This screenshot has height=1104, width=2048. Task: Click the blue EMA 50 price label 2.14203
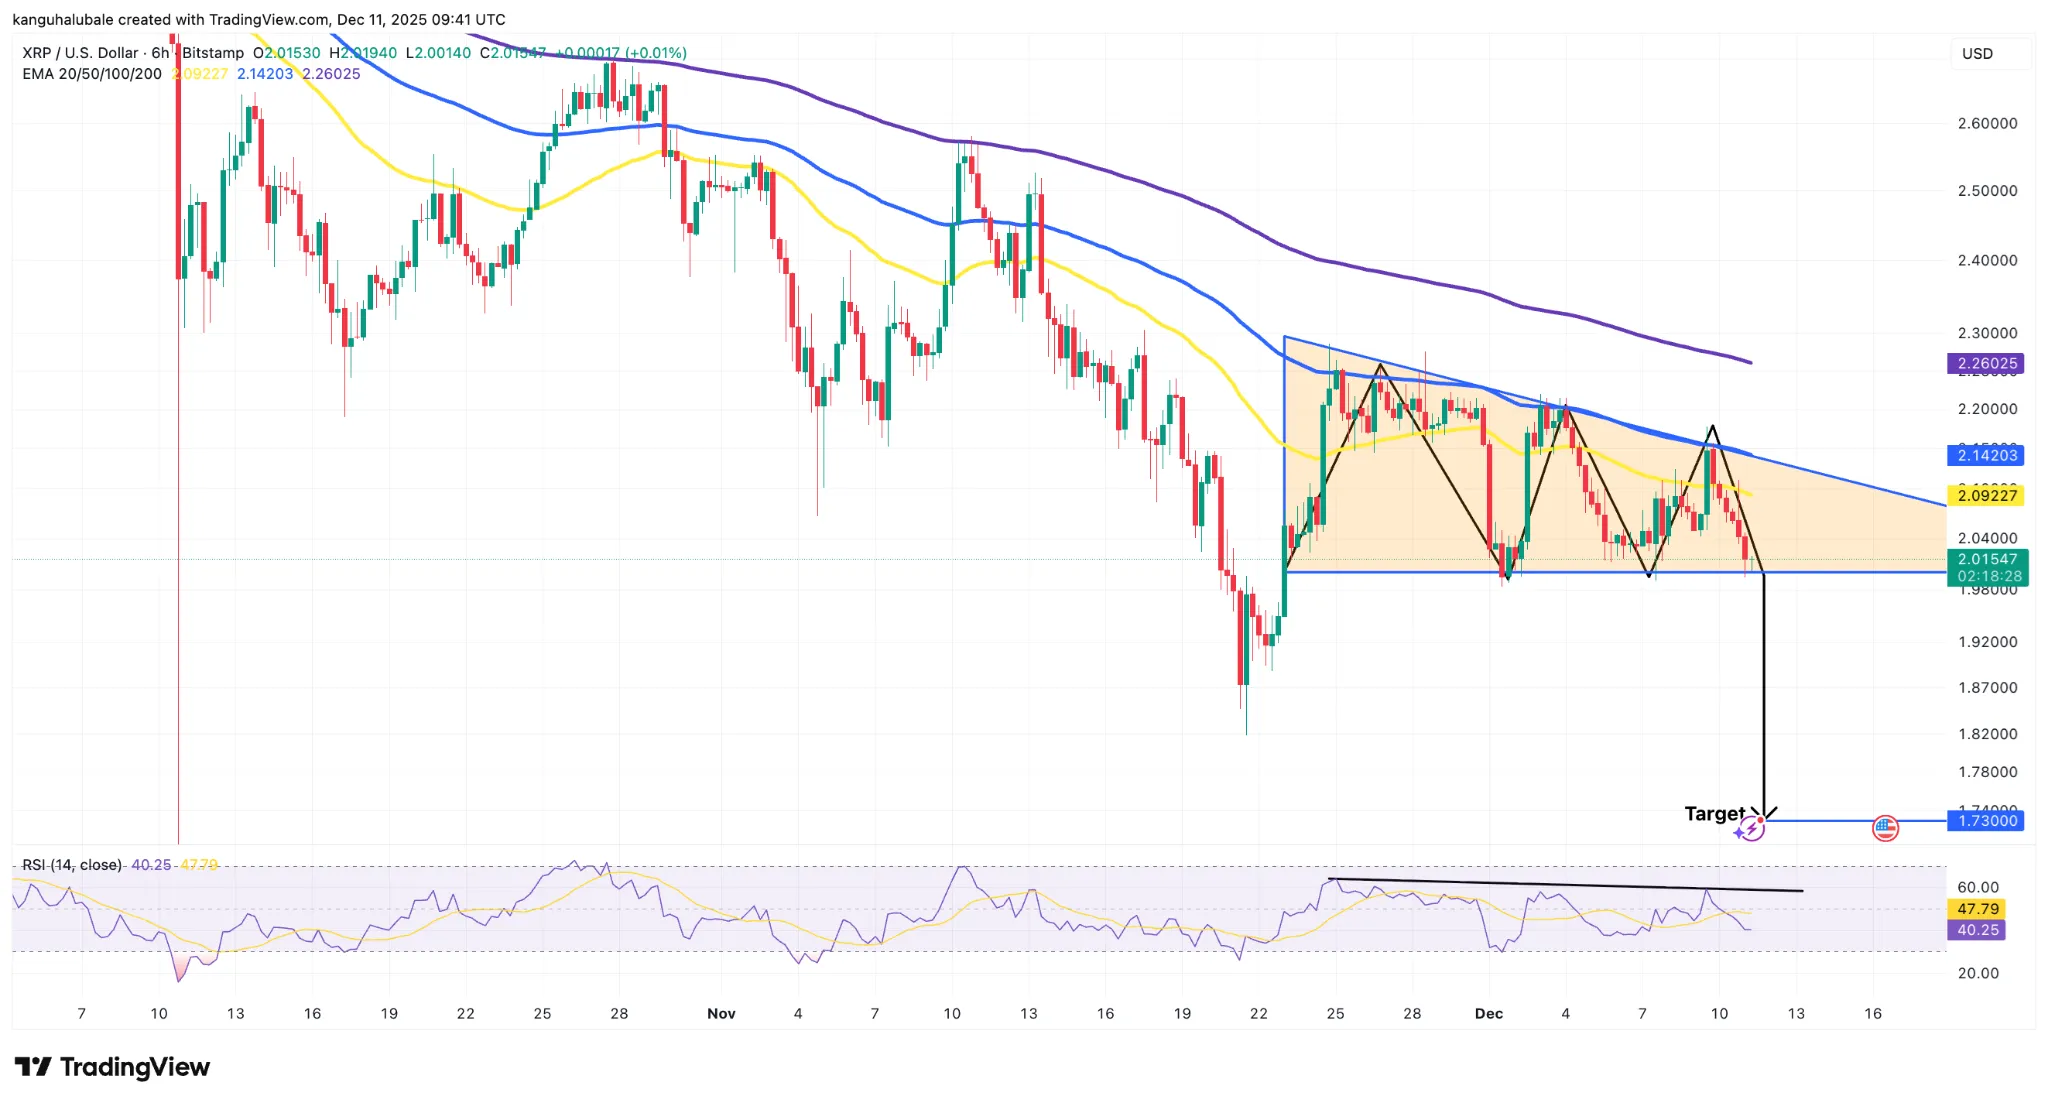pyautogui.click(x=1988, y=455)
